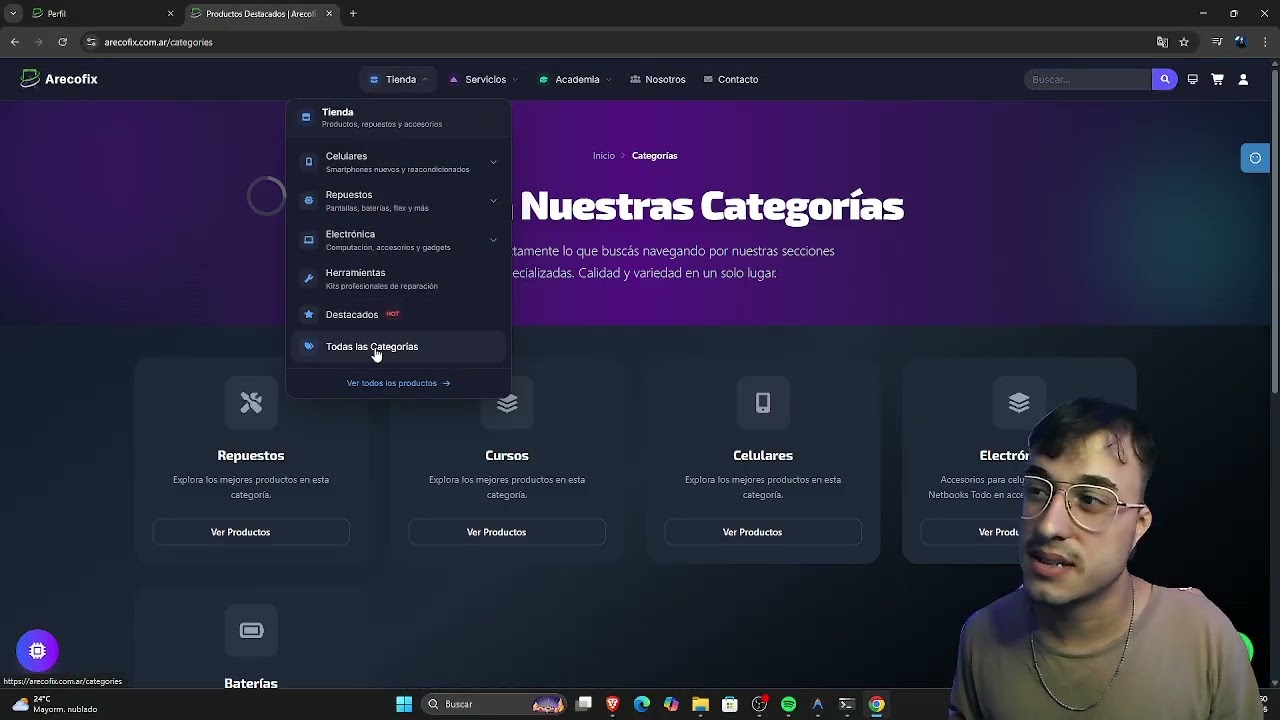Select Herramientas in the Tienda menu
Screen dimensions: 1280x720
click(x=399, y=279)
